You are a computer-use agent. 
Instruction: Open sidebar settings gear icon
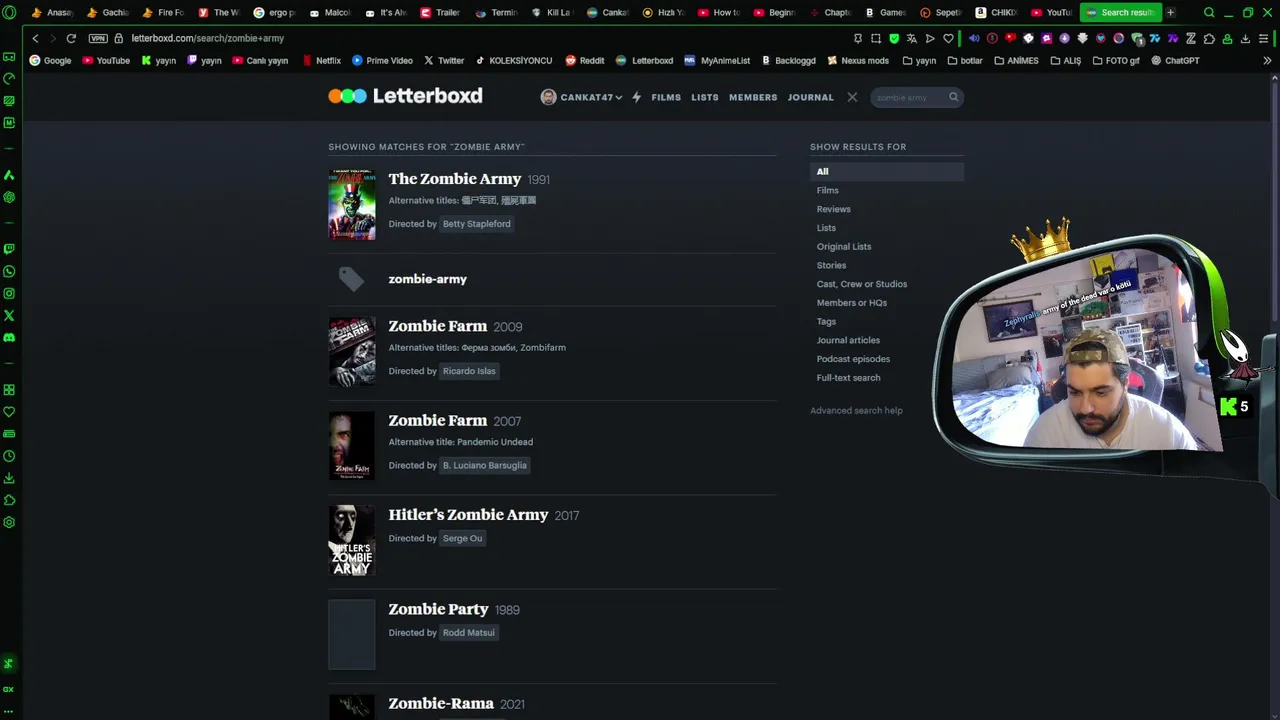(x=9, y=522)
